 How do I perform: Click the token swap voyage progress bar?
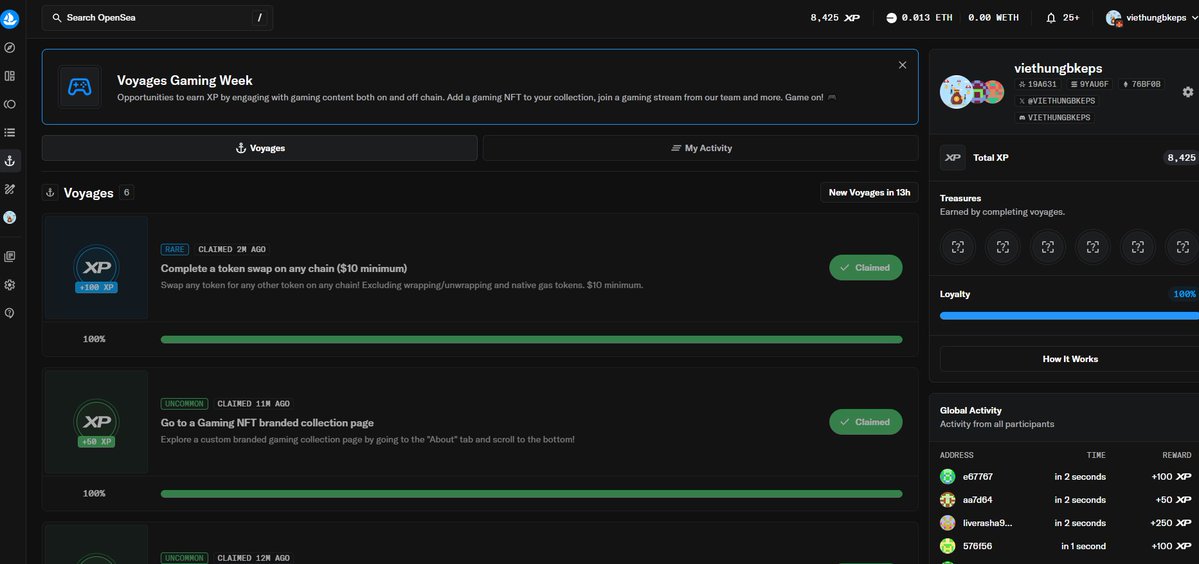click(x=531, y=339)
